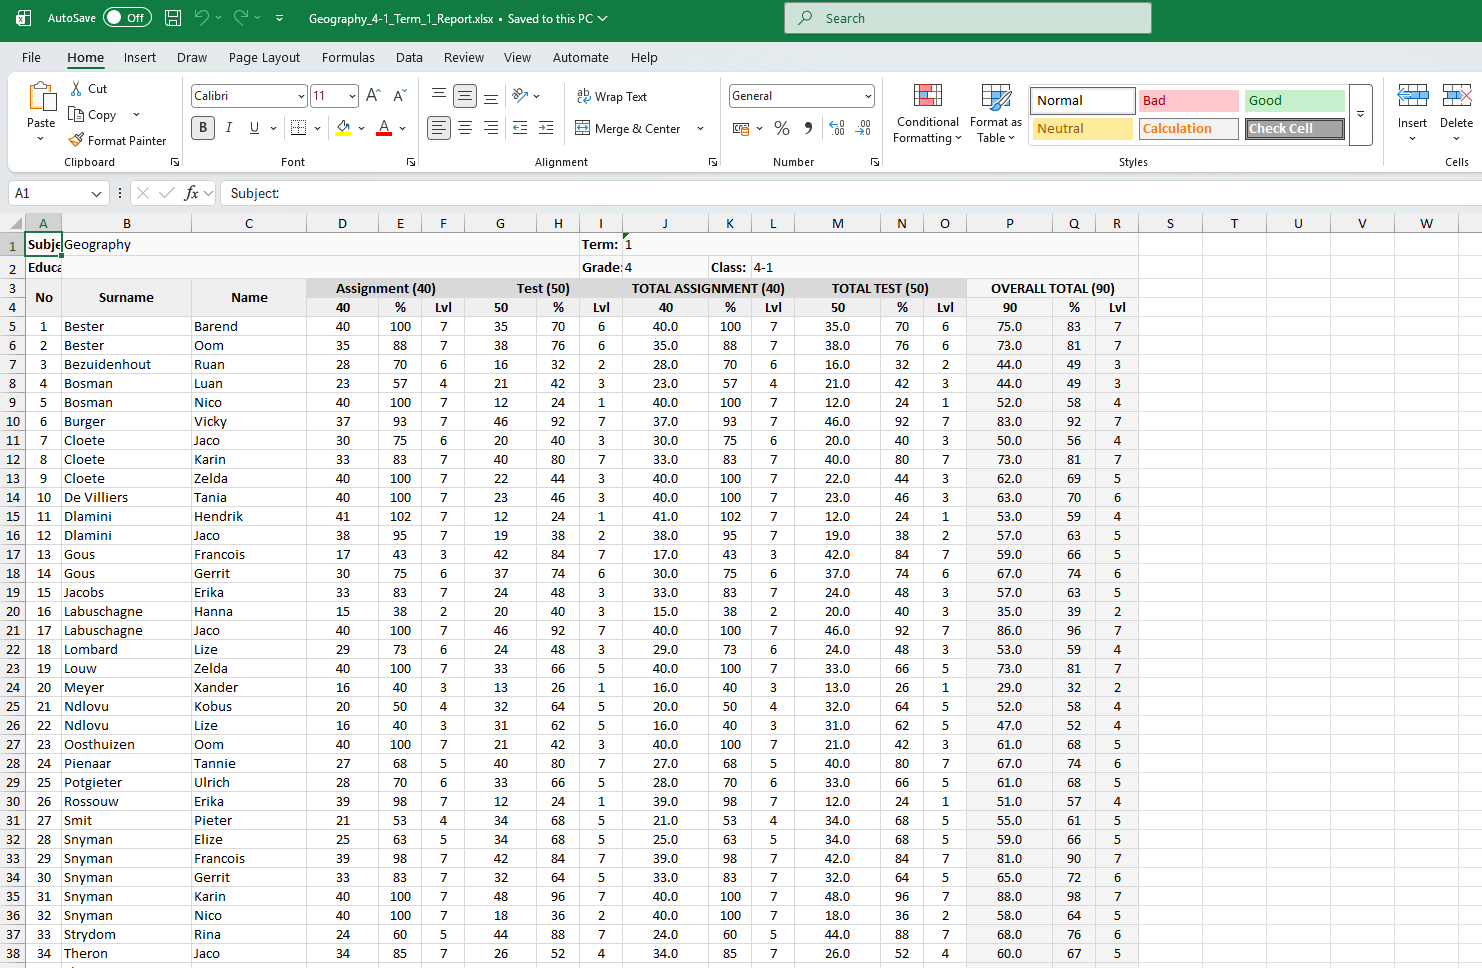The width and height of the screenshot is (1482, 968).
Task: Toggle Underline formatting
Action: [254, 128]
